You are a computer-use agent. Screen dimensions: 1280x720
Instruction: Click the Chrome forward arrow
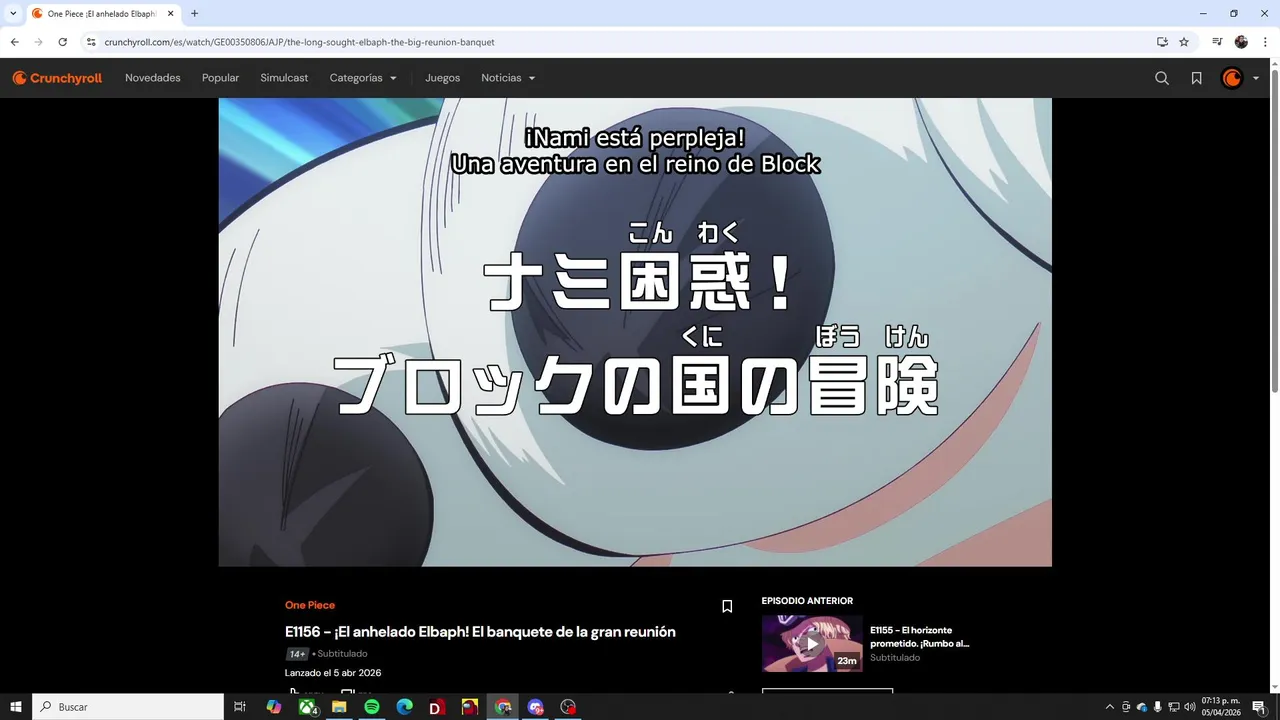click(x=38, y=42)
